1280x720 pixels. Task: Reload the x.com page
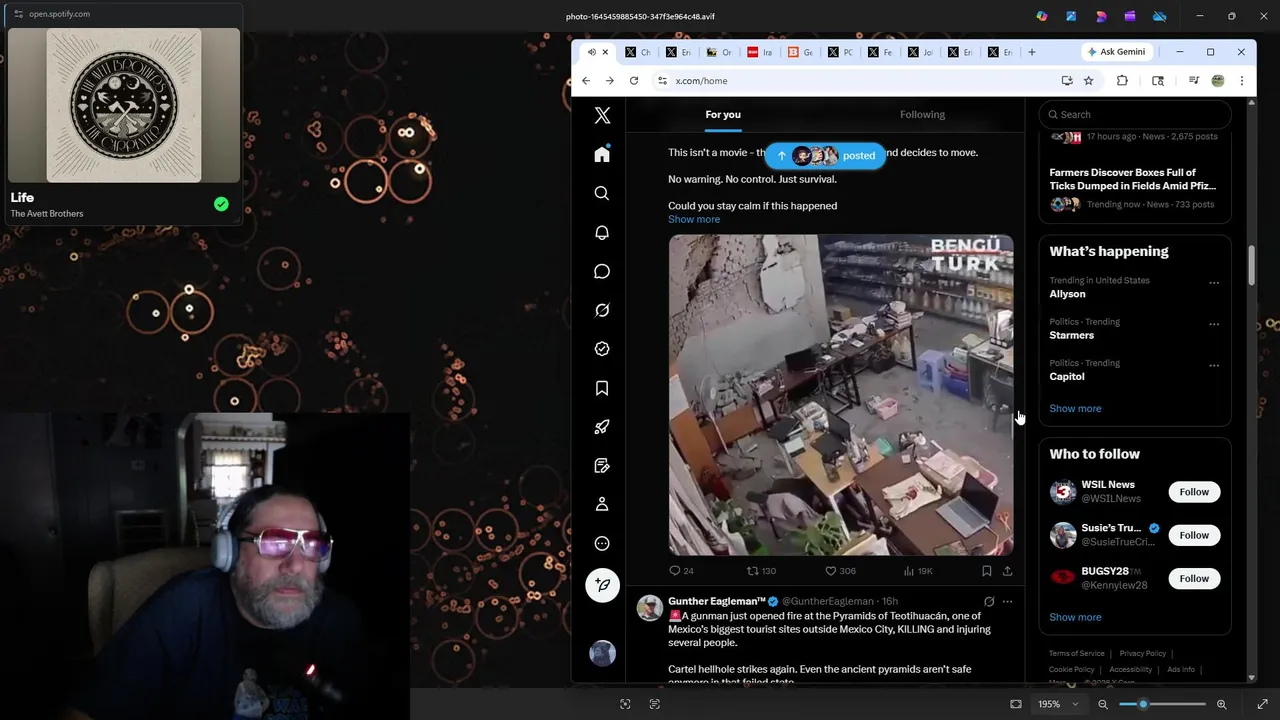(634, 81)
